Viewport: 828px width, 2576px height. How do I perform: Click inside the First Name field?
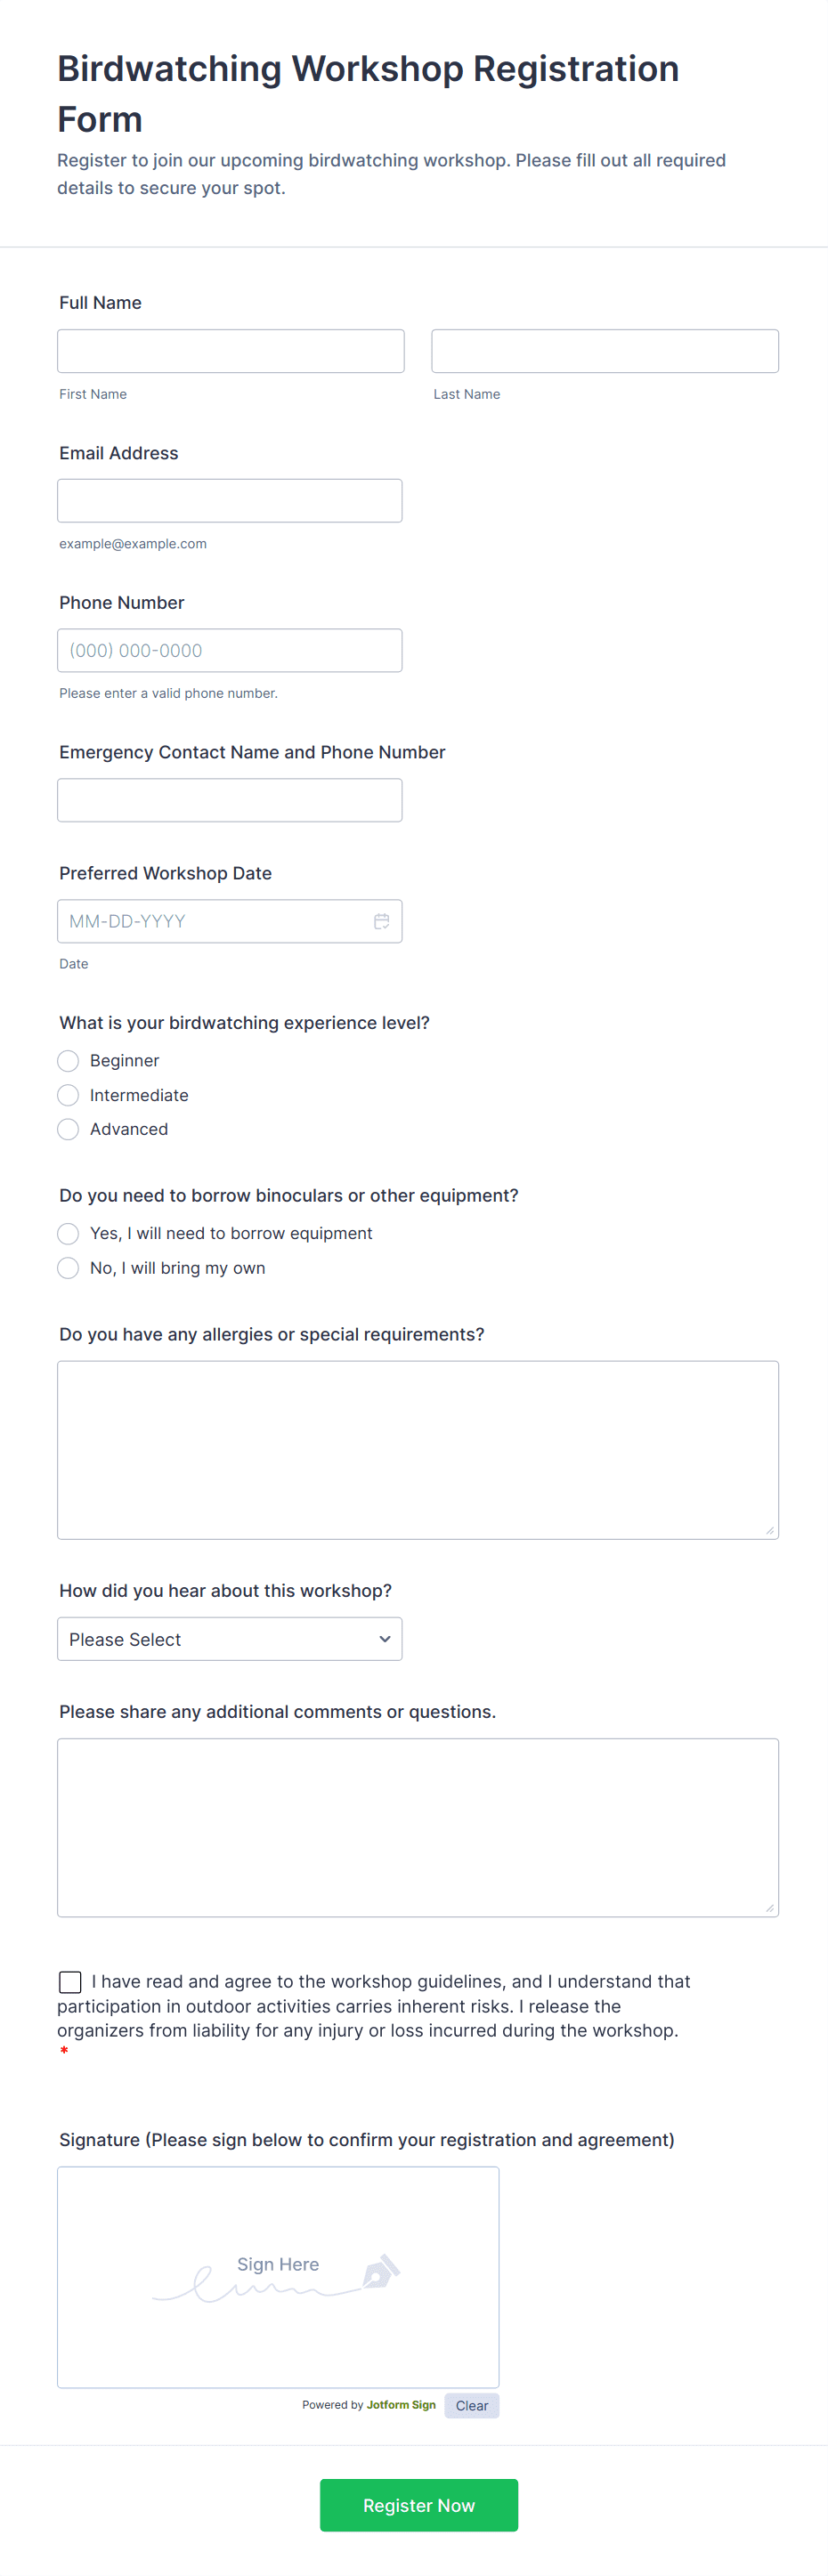click(x=230, y=351)
